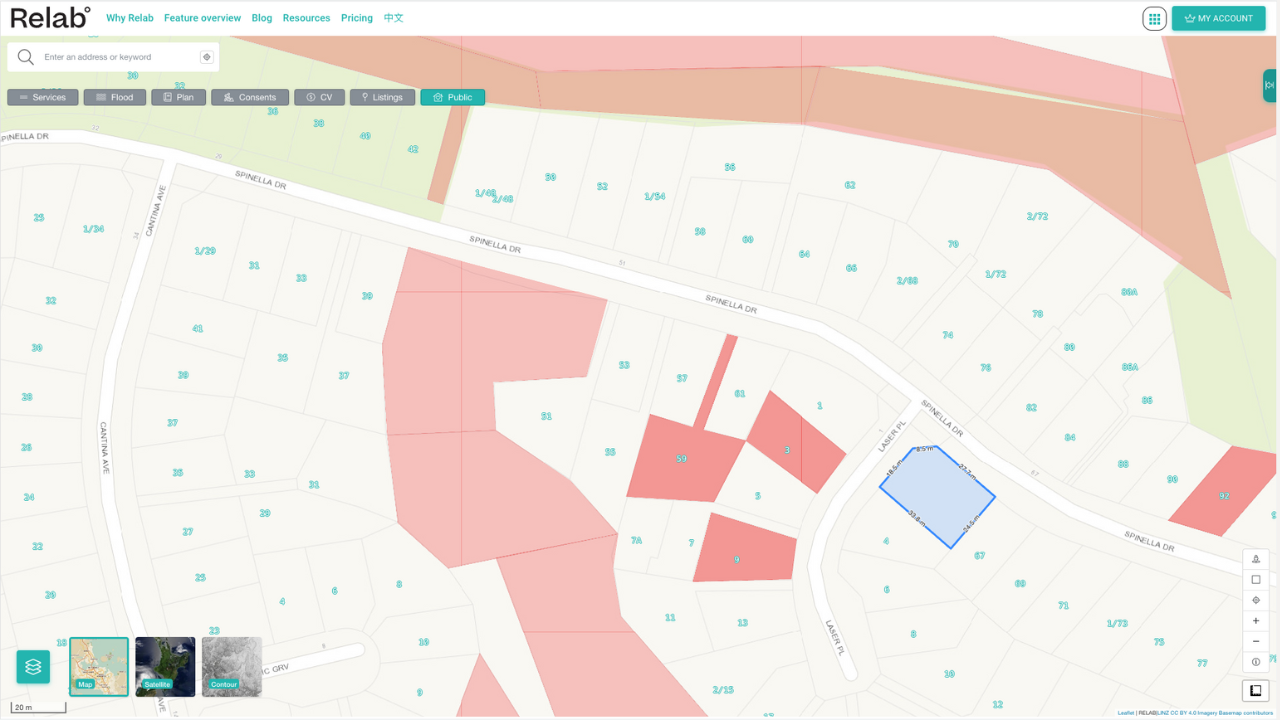Open the Consents layer options

pos(250,97)
